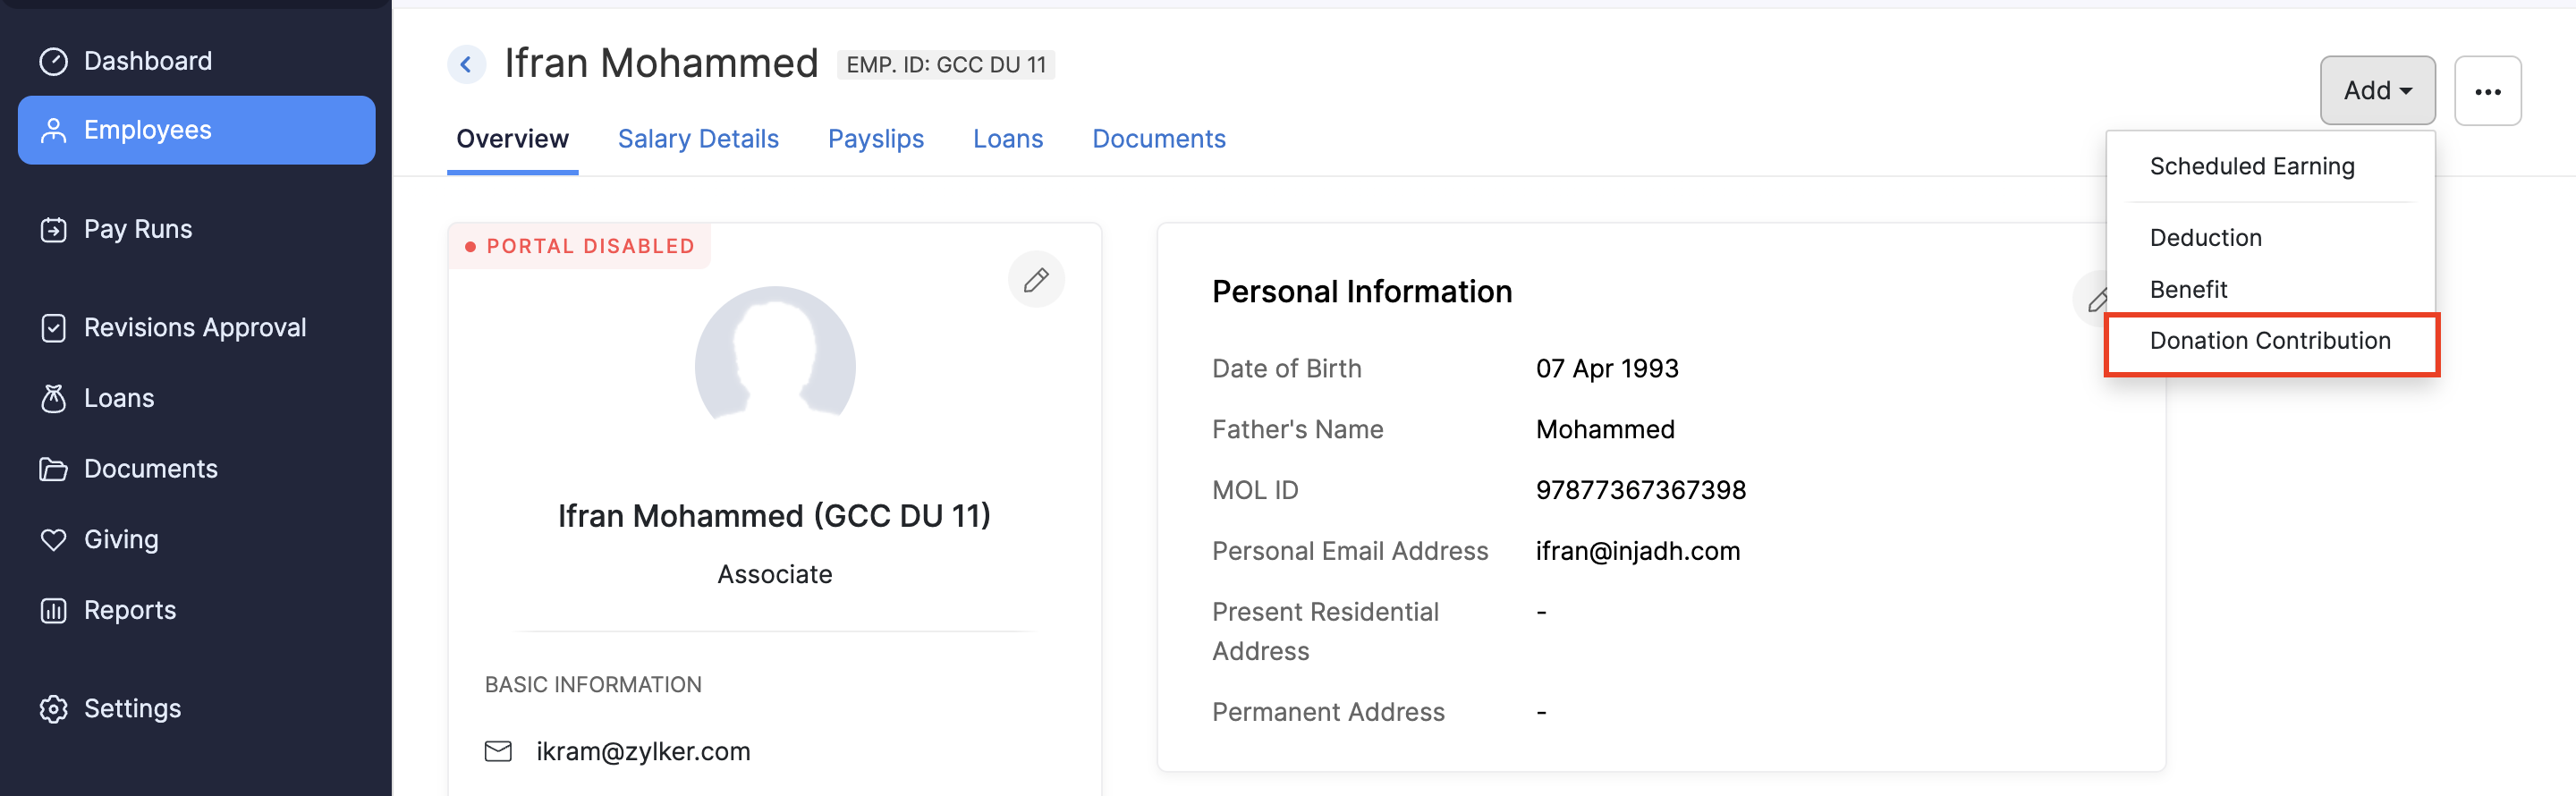
Task: Click the Reports chart icon
Action: (x=53, y=611)
